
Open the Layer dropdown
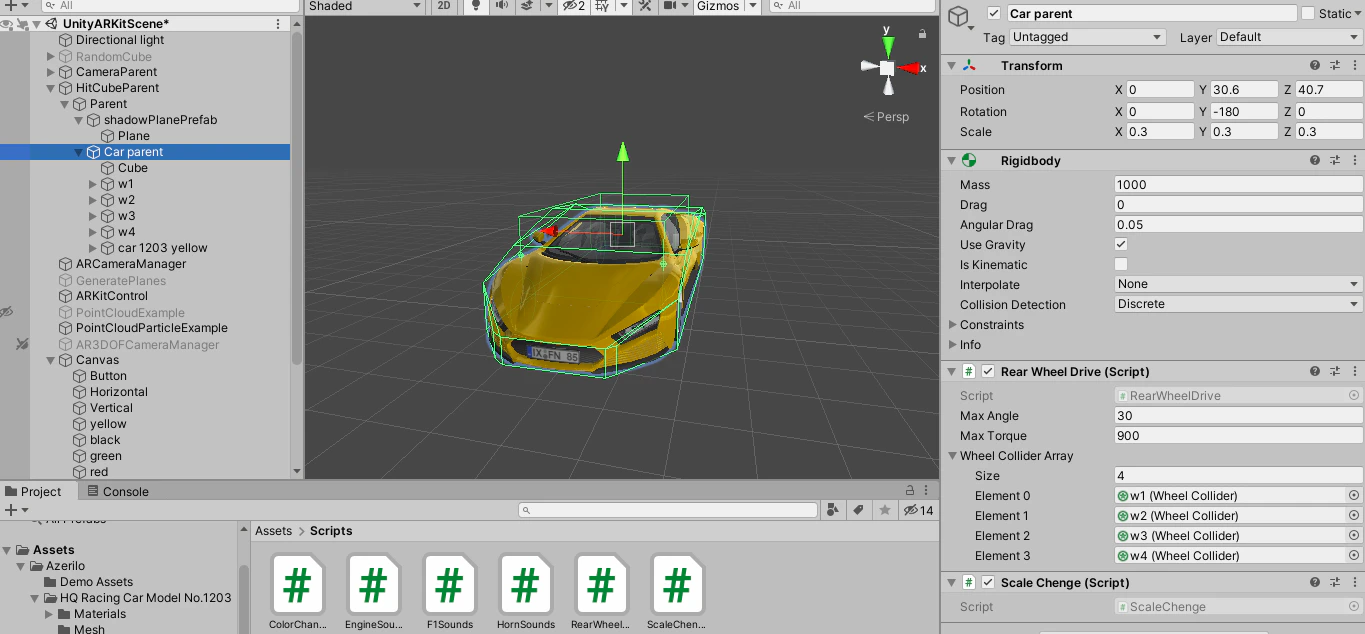[1289, 37]
